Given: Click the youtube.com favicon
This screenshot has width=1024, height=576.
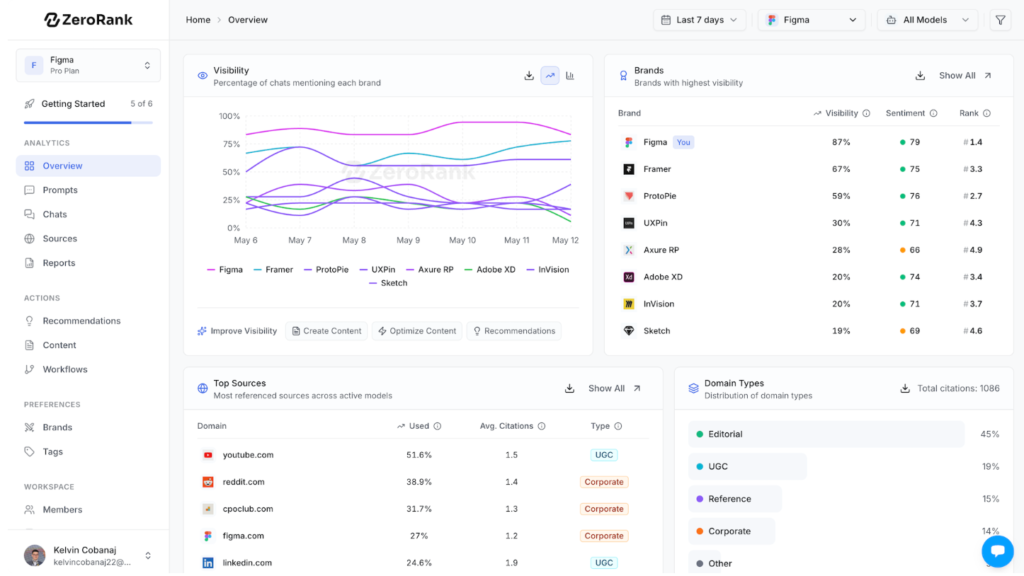Looking at the screenshot, I should coord(208,455).
